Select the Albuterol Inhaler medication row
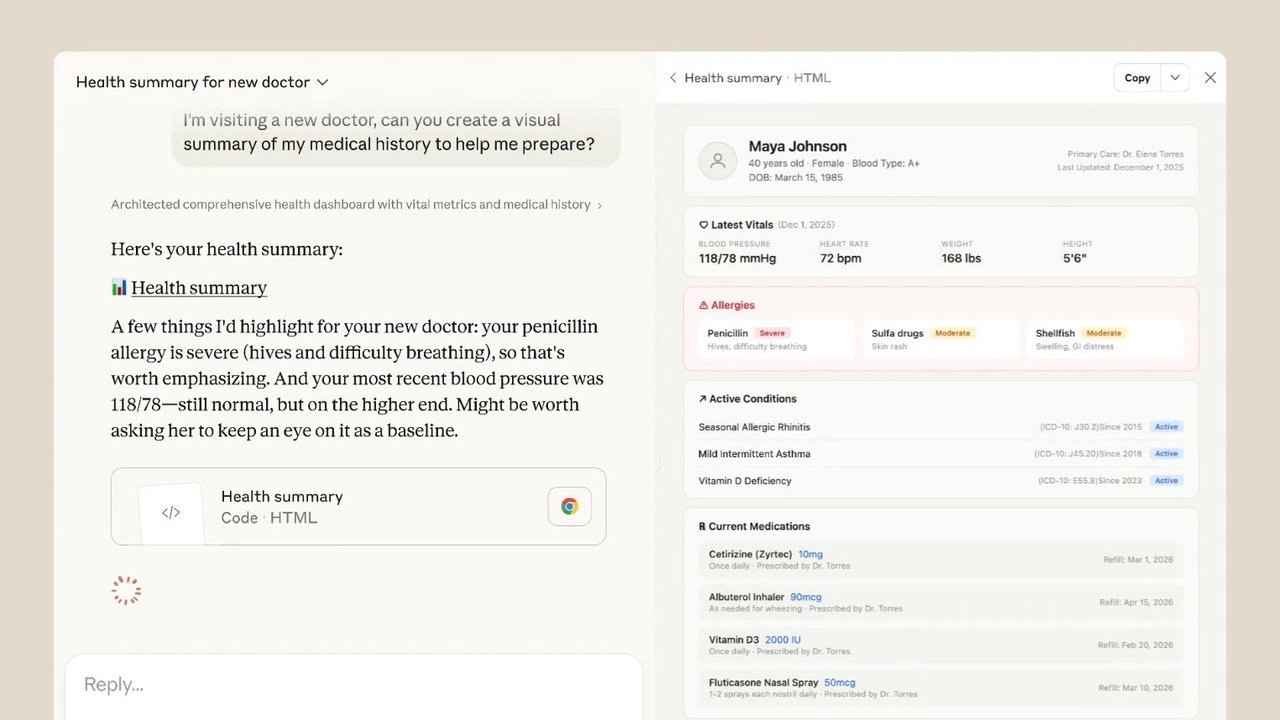The width and height of the screenshot is (1280, 720). coord(941,602)
